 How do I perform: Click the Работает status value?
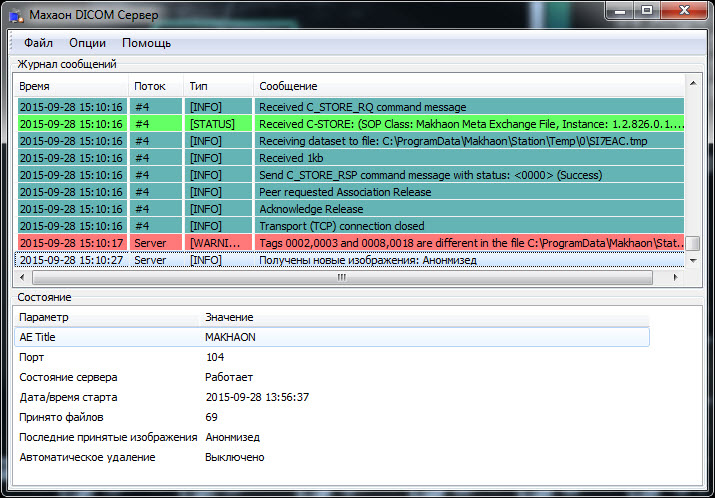point(229,377)
